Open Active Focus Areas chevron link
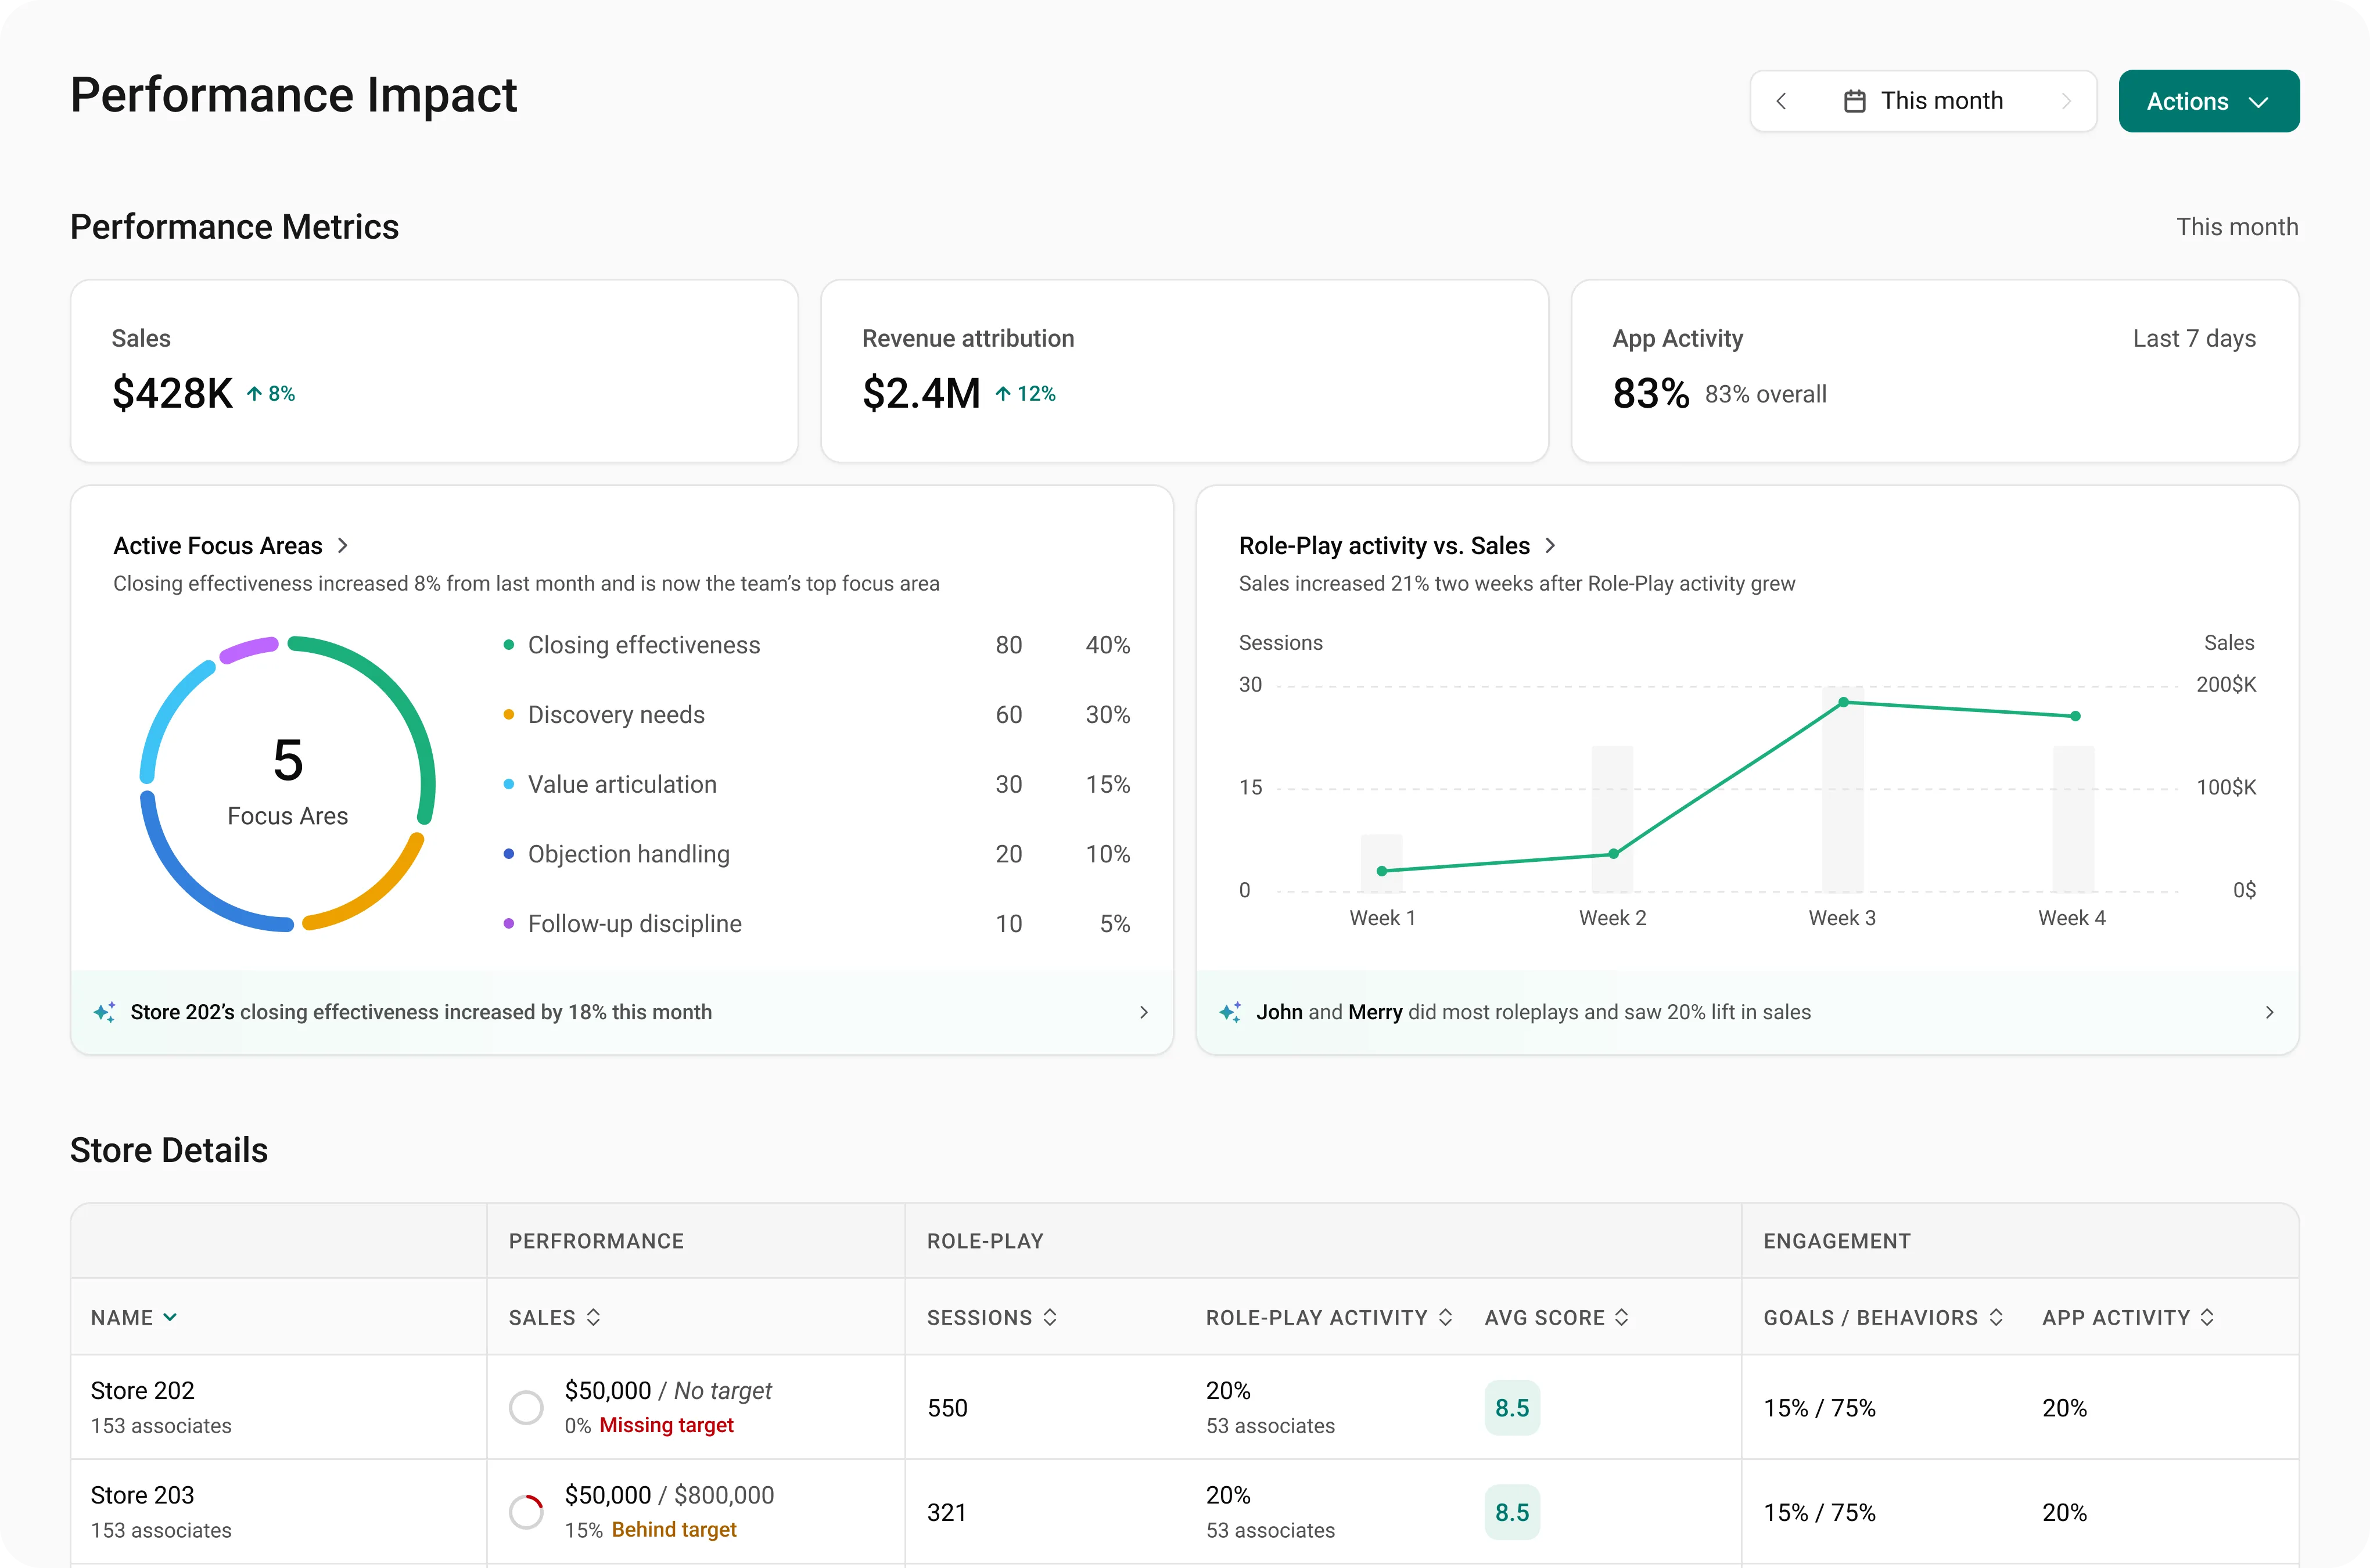Screen dimensions: 2370x1568 [x=343, y=545]
